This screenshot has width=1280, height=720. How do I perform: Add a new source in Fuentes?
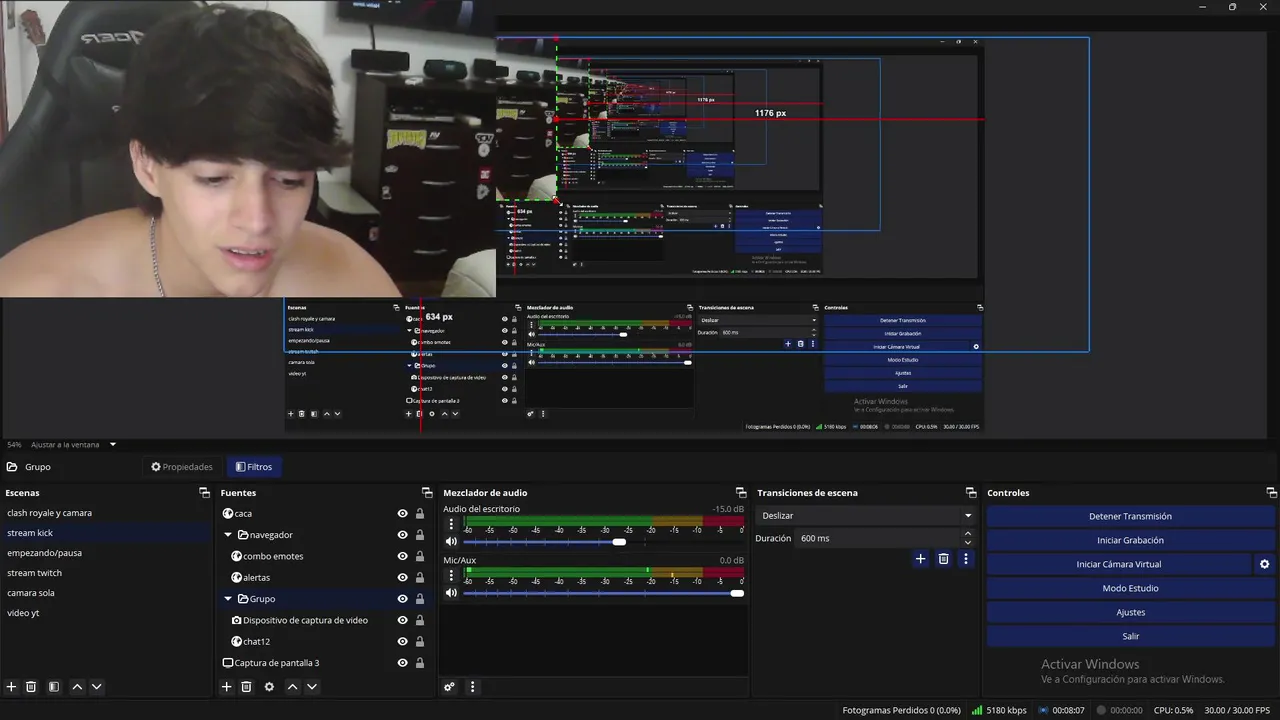coord(227,687)
